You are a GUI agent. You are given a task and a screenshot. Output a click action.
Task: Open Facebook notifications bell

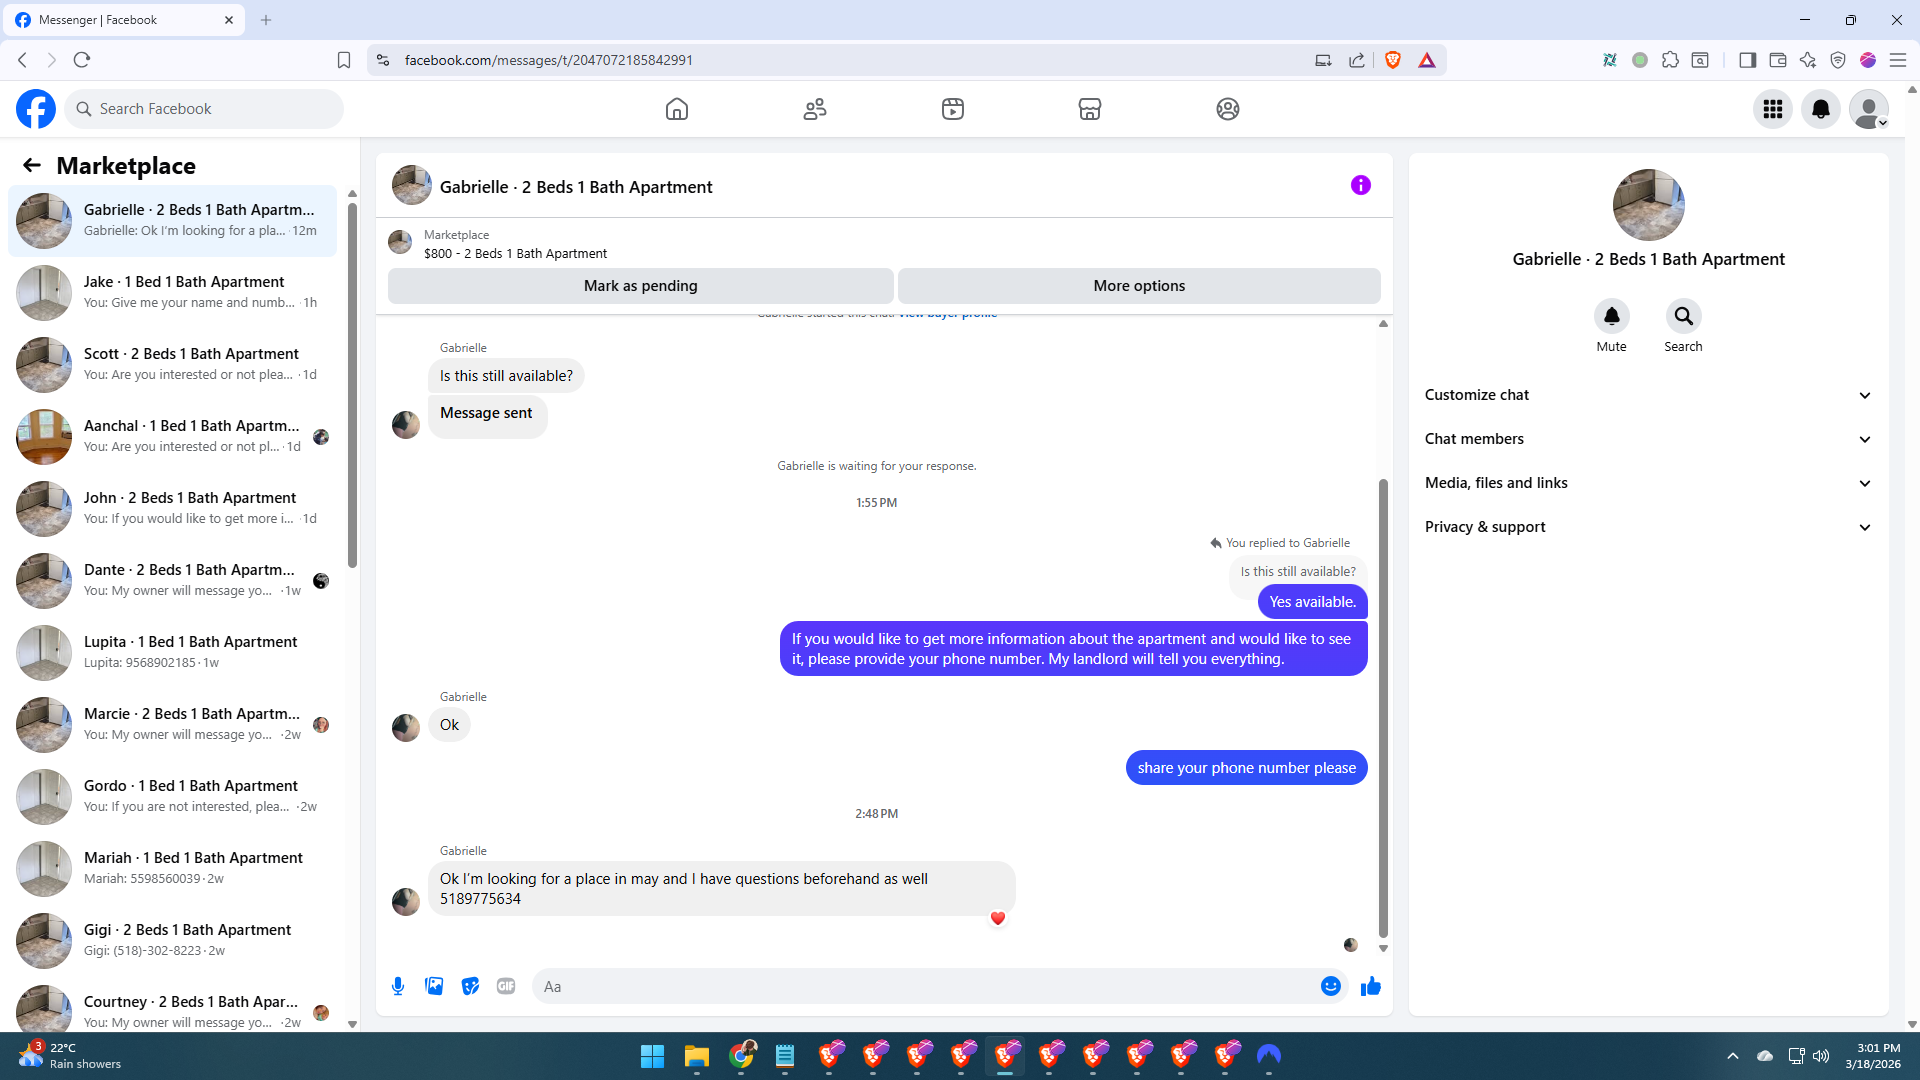[x=1820, y=109]
